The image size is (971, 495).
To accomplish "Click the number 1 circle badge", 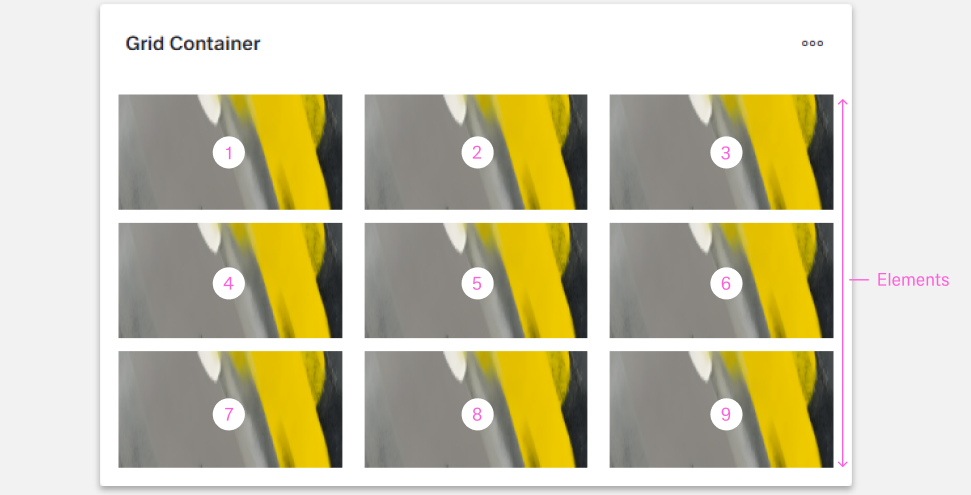I will coord(229,152).
